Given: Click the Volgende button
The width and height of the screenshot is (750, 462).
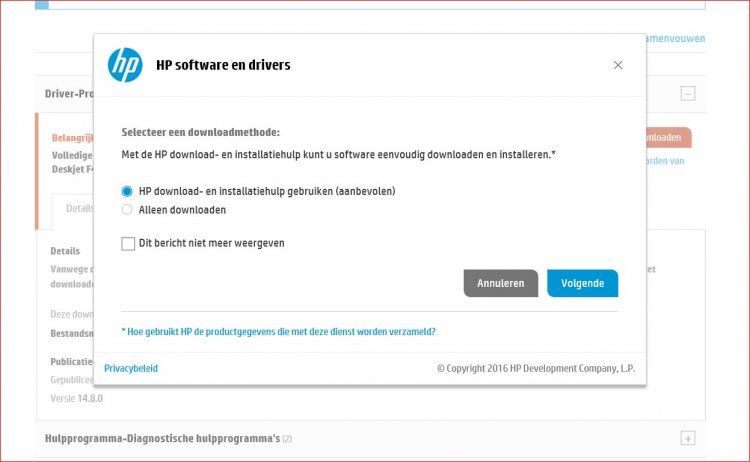Looking at the screenshot, I should tap(583, 283).
